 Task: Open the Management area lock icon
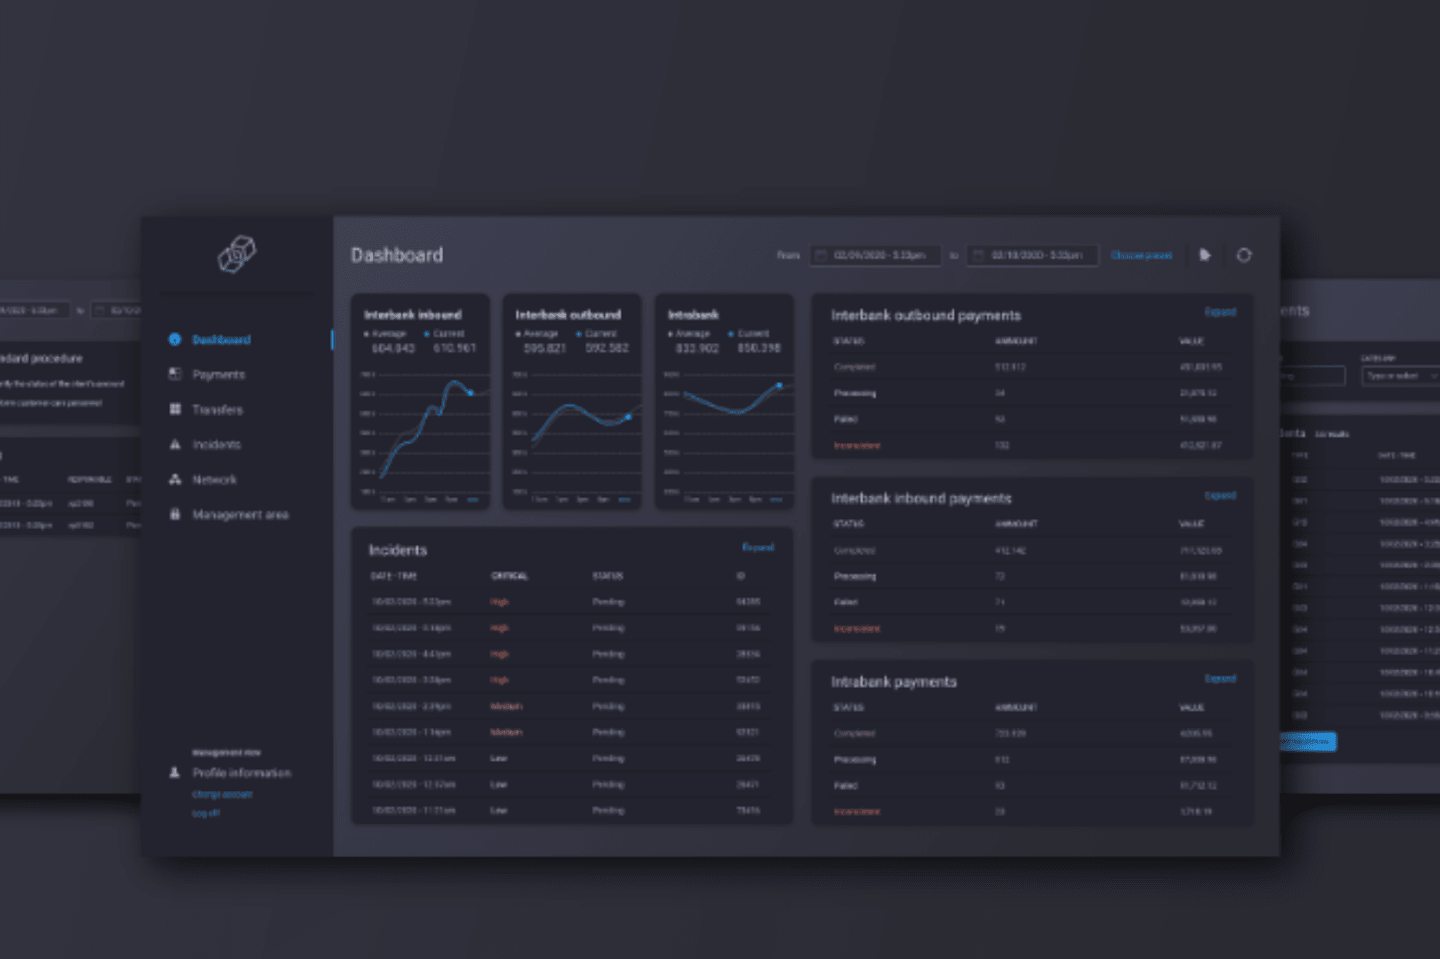tap(175, 514)
